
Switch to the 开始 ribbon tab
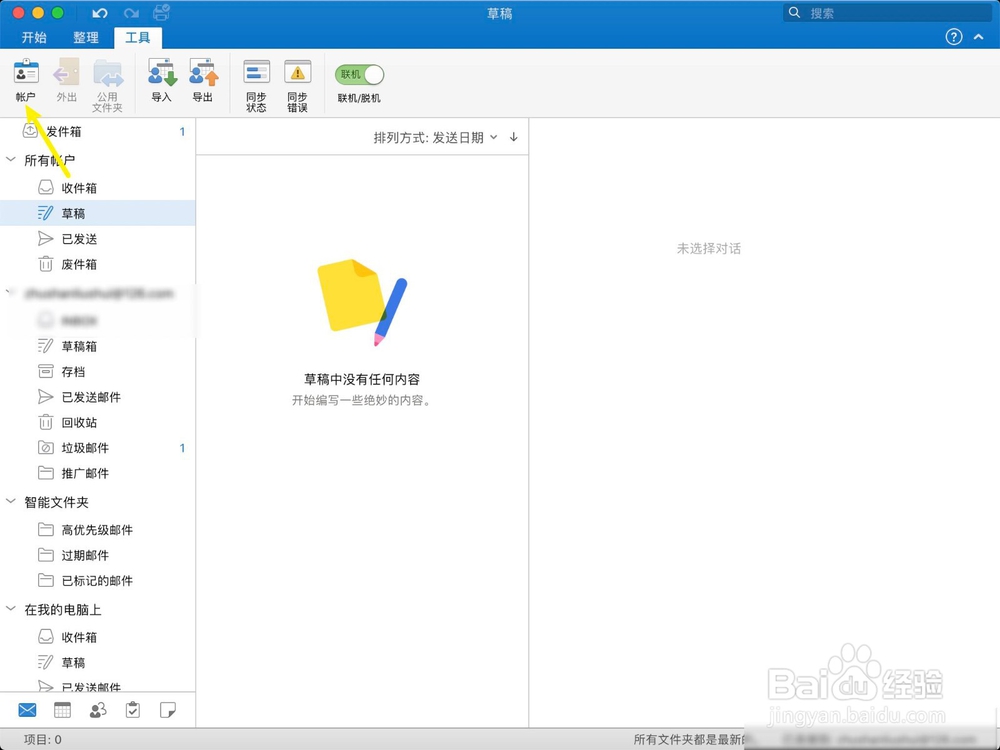tap(33, 37)
